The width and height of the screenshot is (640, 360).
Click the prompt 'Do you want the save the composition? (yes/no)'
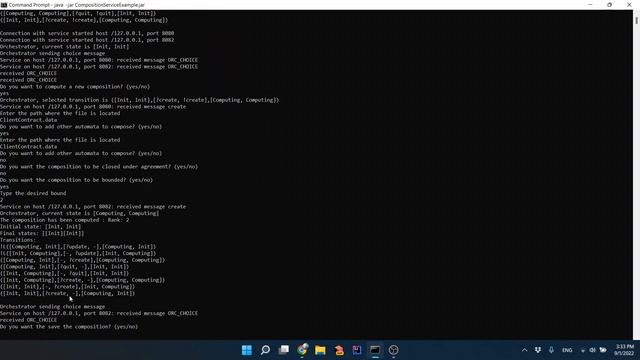tap(69, 327)
